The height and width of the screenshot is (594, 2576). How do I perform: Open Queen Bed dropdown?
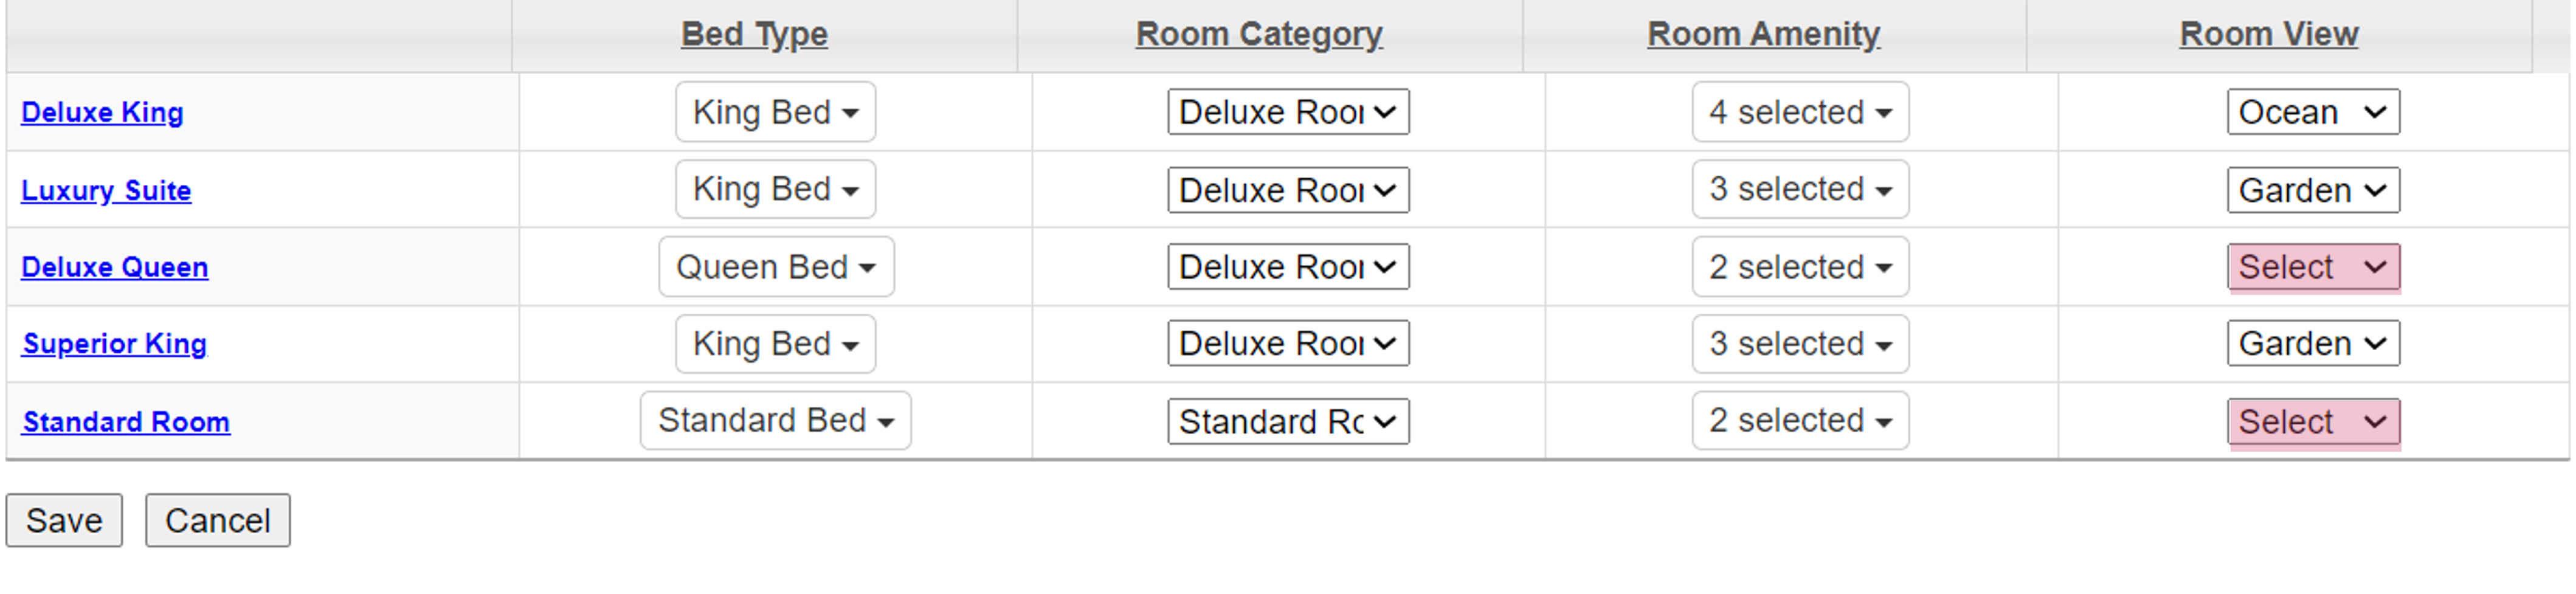point(776,267)
